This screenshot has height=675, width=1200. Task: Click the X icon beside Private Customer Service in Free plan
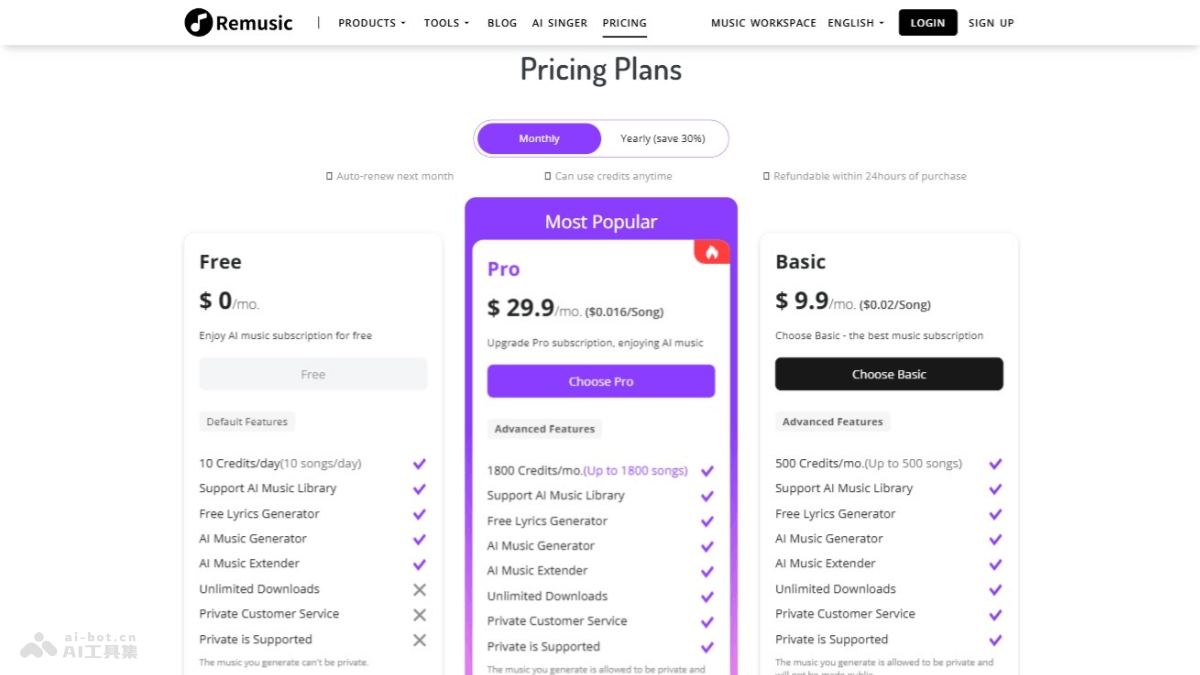(x=419, y=615)
